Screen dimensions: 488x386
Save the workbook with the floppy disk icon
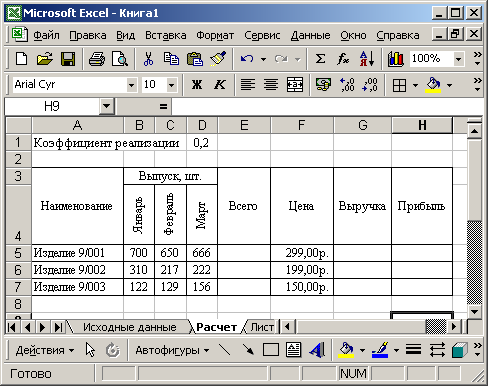pyautogui.click(x=68, y=59)
